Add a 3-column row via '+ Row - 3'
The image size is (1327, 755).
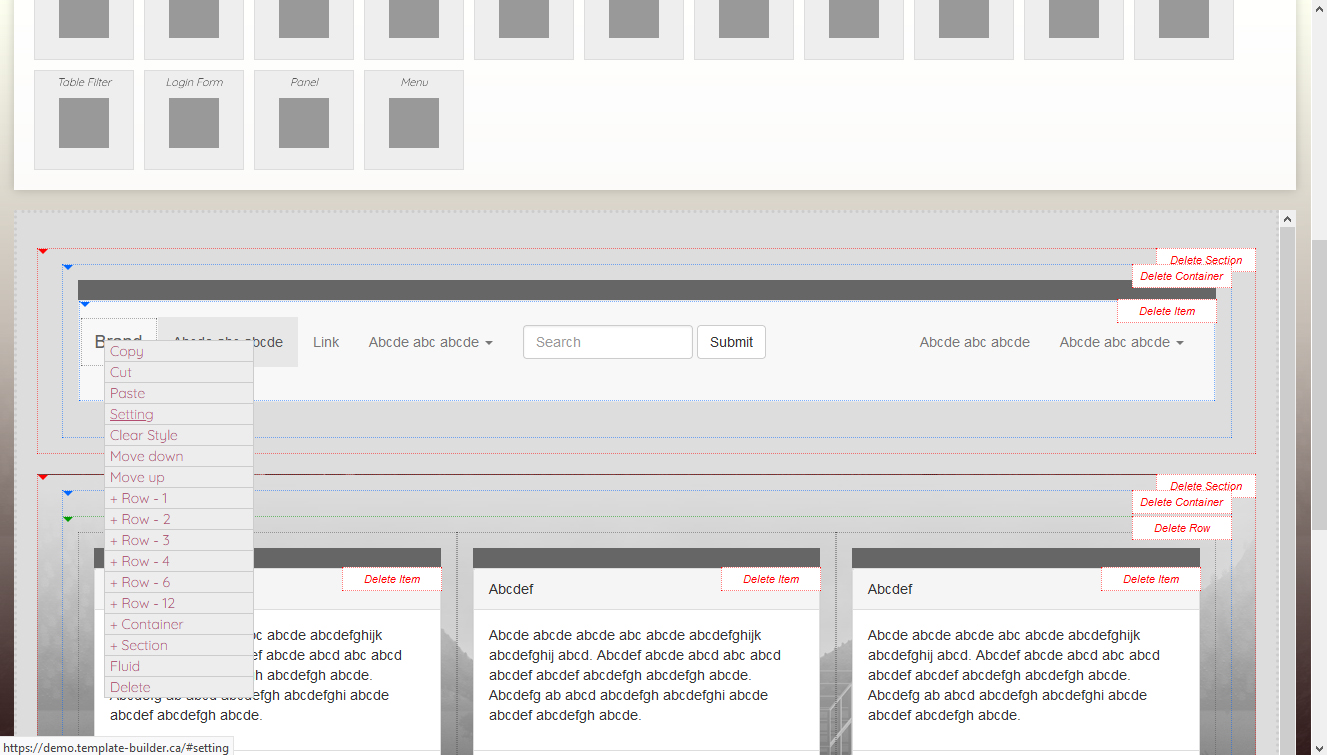[x=140, y=540]
